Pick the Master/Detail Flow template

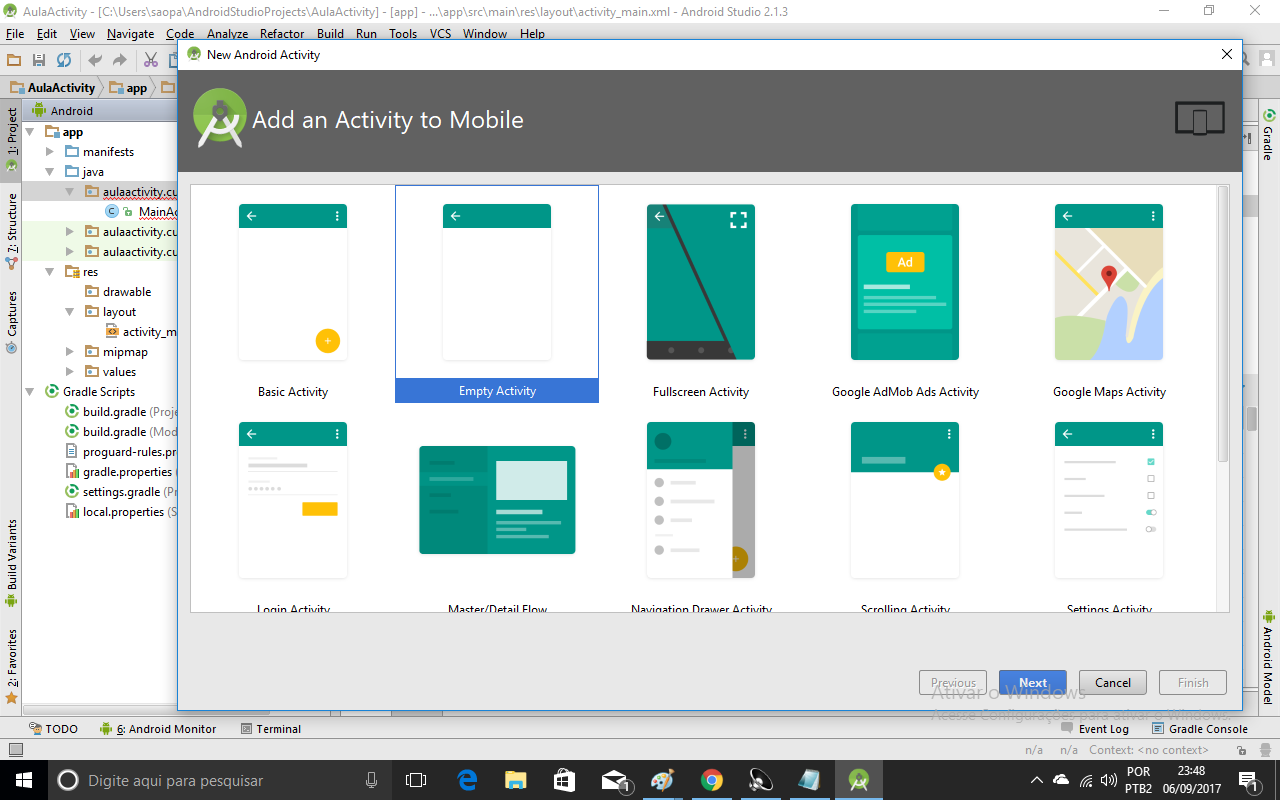497,500
